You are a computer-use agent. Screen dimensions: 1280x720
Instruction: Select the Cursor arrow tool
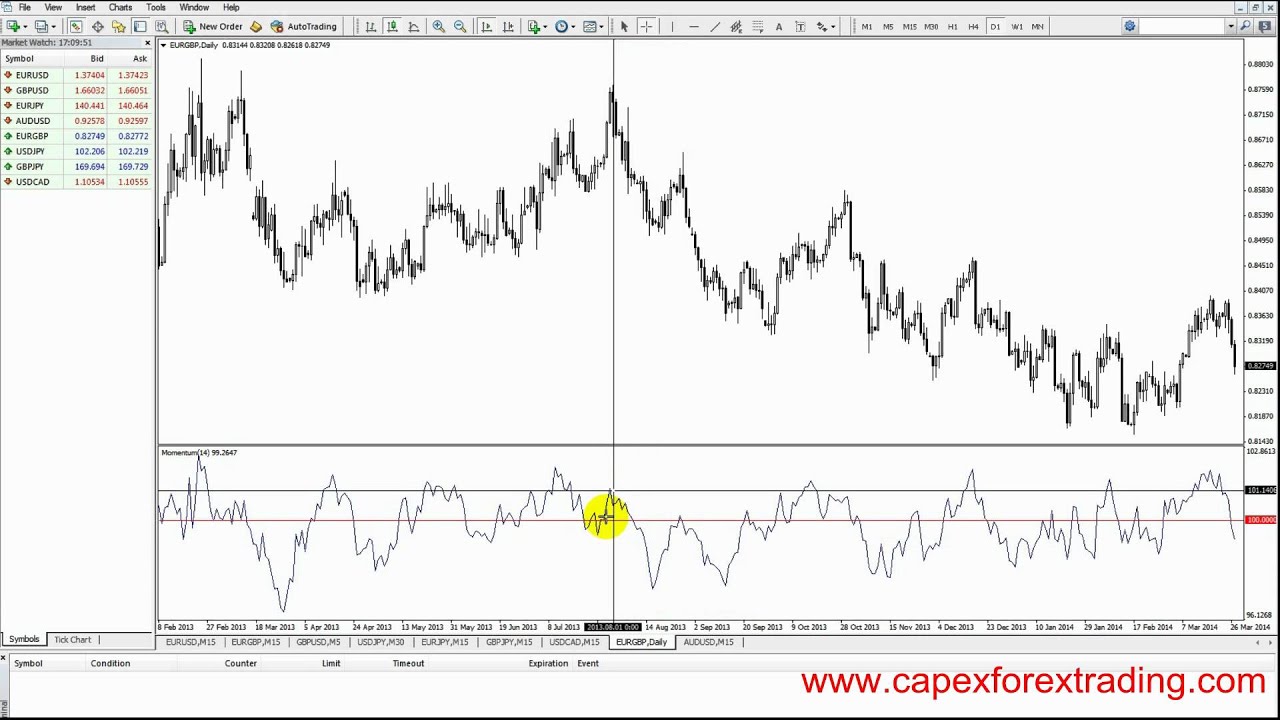[624, 26]
